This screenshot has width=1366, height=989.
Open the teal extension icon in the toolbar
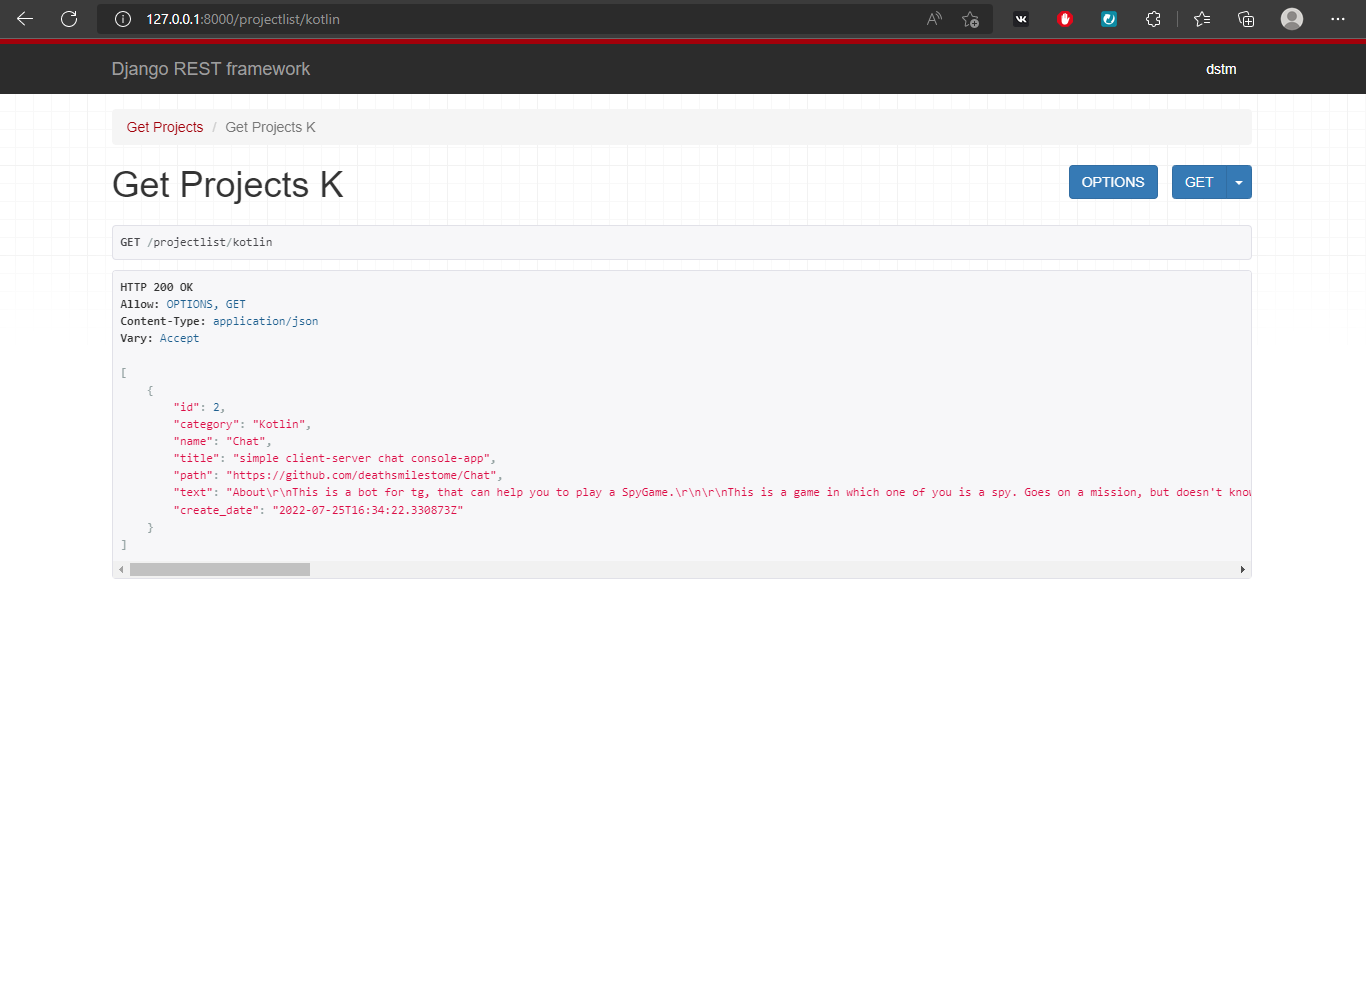point(1109,19)
